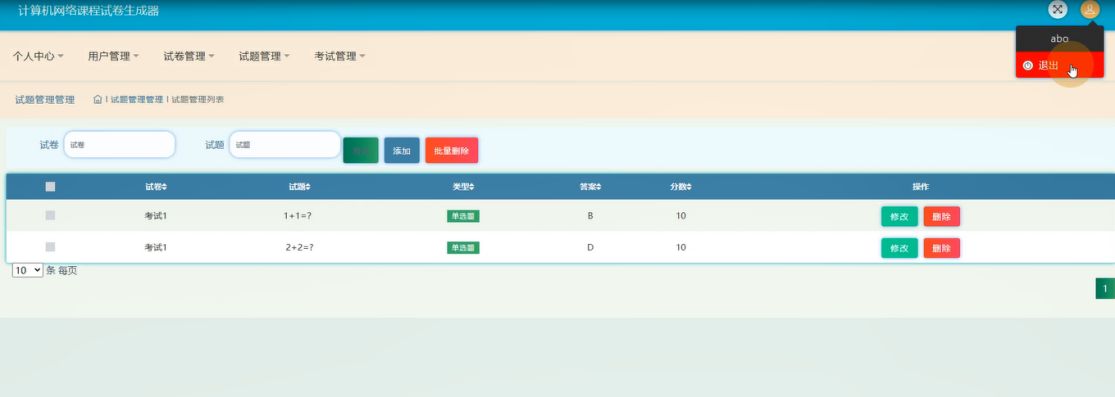The height and width of the screenshot is (397, 1115).
Task: Click the power icon beside 退出
Action: [1028, 65]
